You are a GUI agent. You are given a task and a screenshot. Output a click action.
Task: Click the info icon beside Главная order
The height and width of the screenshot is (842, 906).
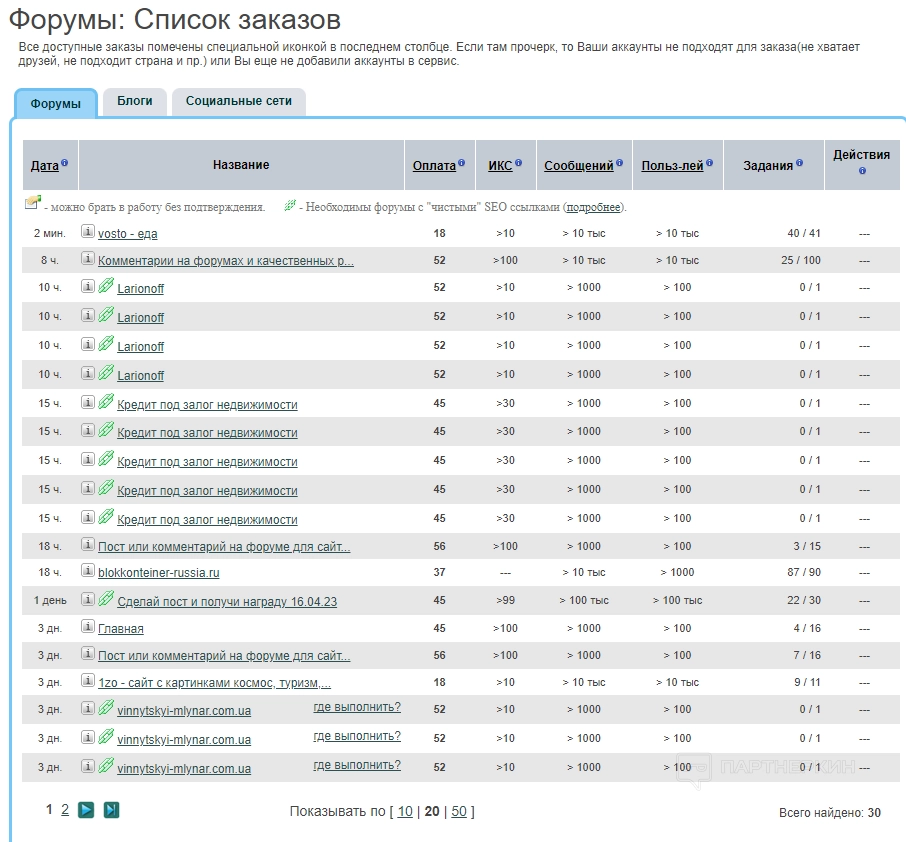click(88, 628)
